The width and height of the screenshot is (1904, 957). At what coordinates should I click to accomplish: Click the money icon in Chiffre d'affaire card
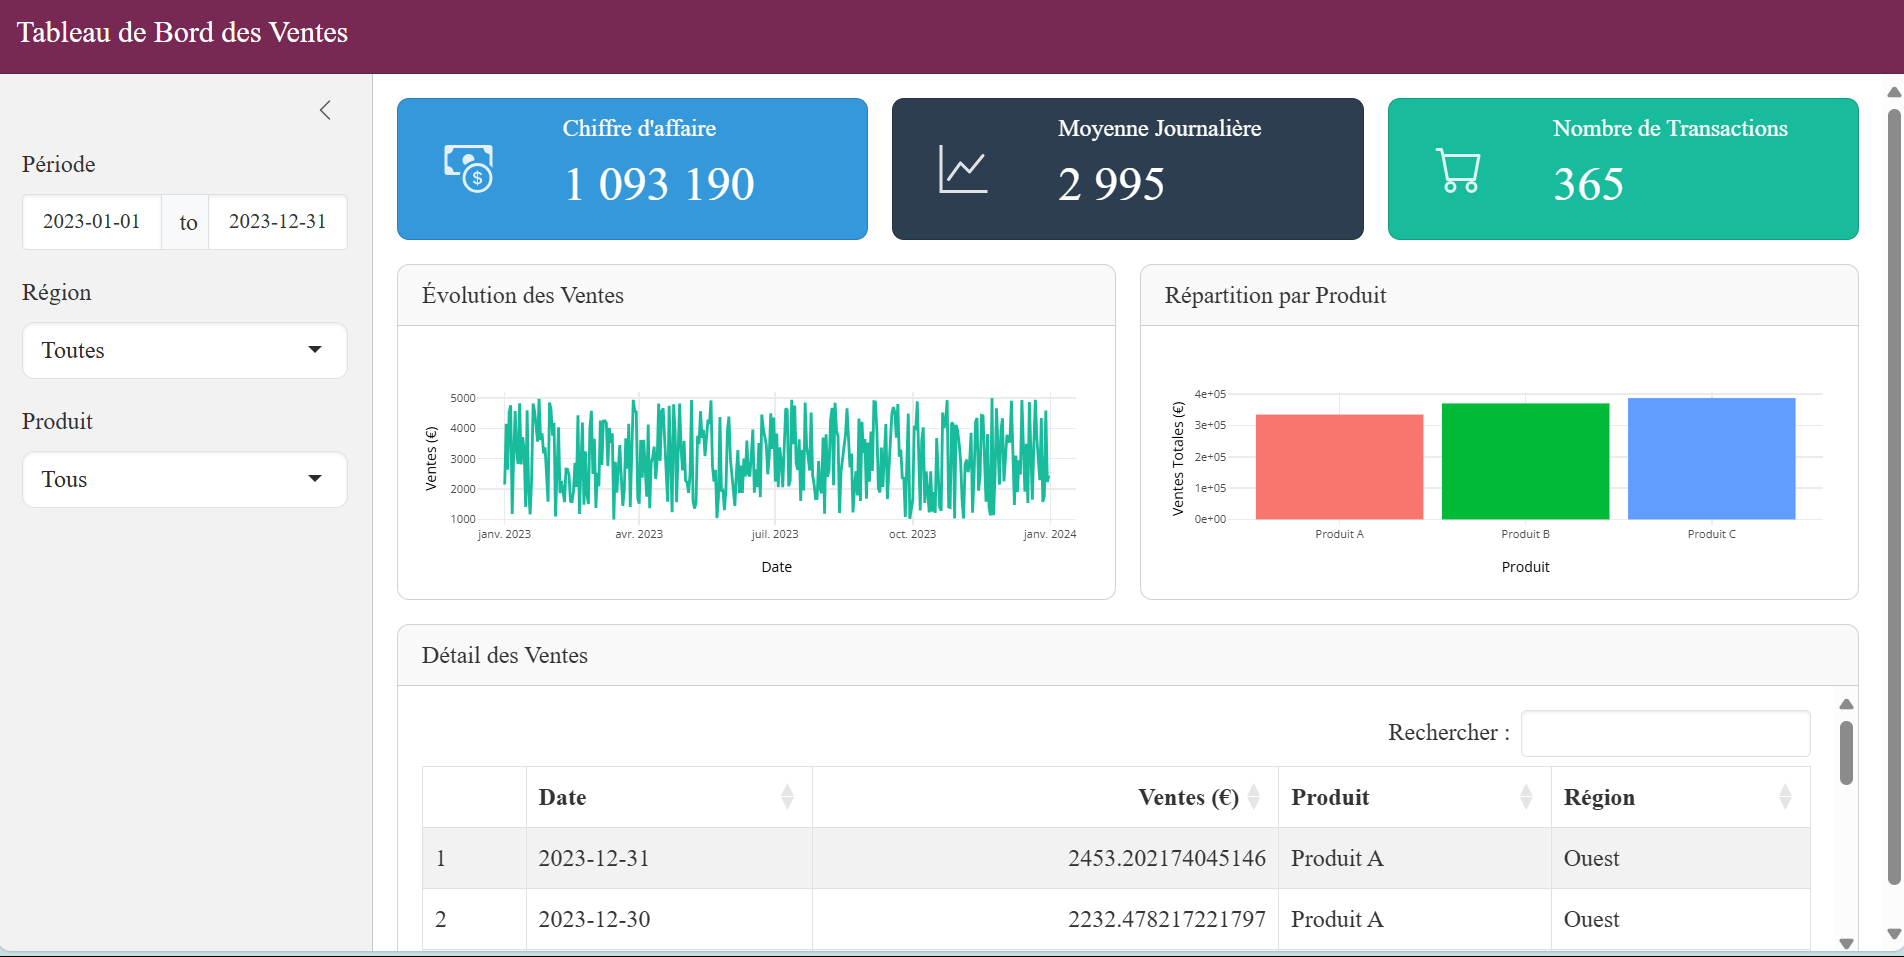[x=469, y=169]
